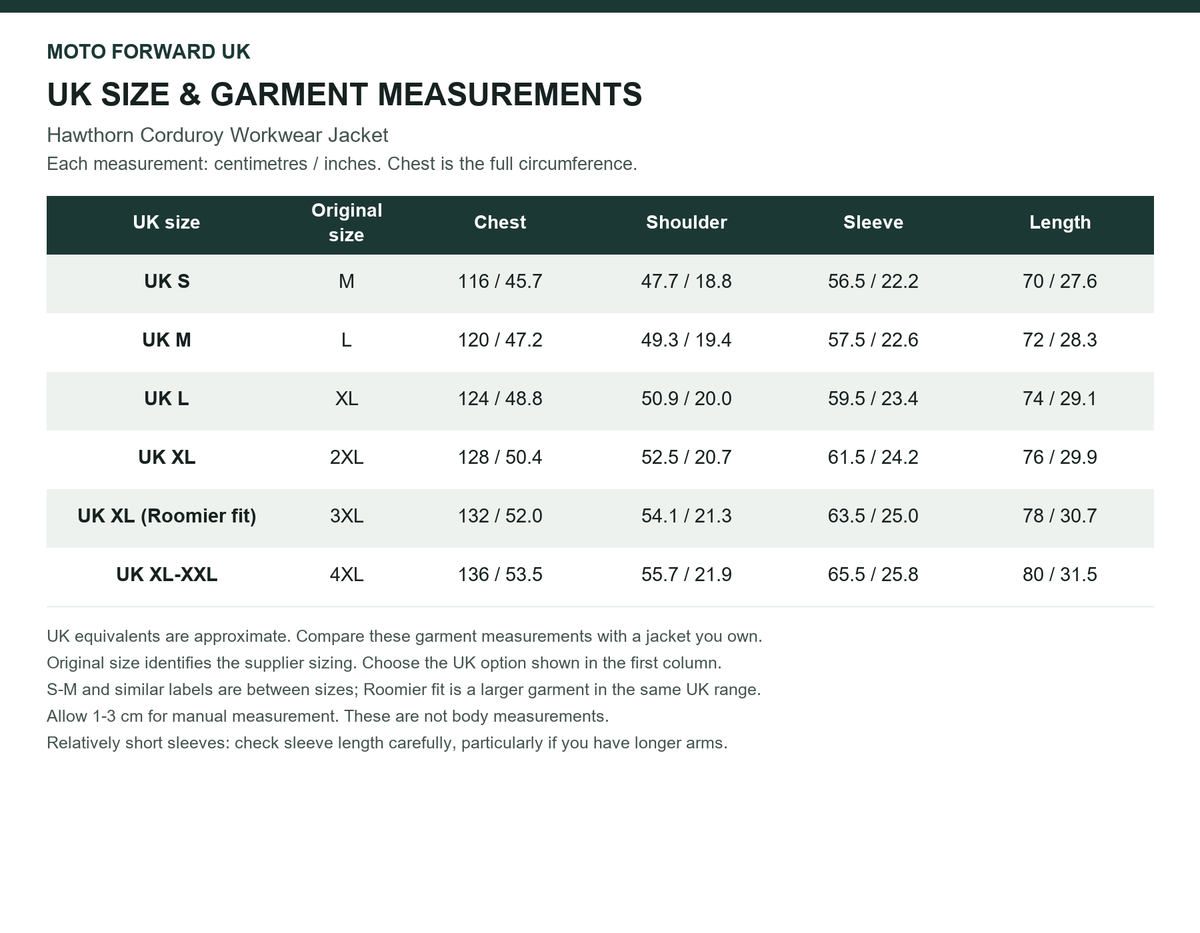1200x933 pixels.
Task: Click chest value 116 / 45.7
Action: [x=500, y=281]
